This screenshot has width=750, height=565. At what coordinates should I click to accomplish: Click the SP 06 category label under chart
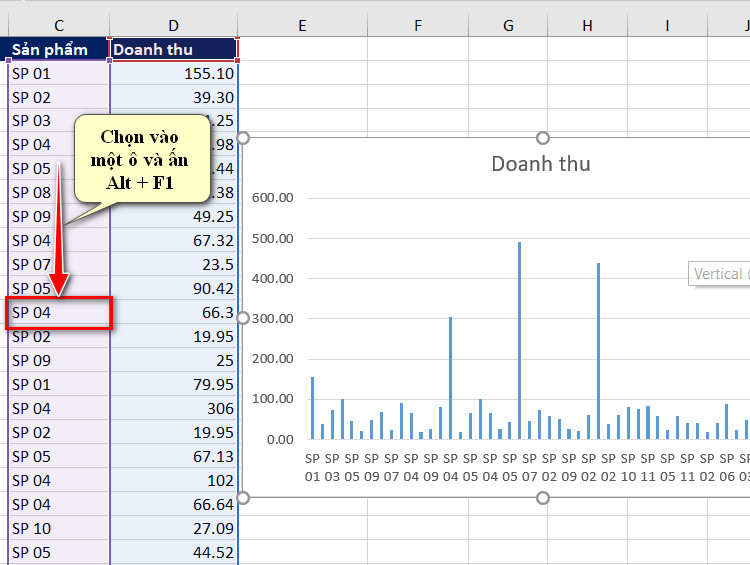pyautogui.click(x=727, y=467)
